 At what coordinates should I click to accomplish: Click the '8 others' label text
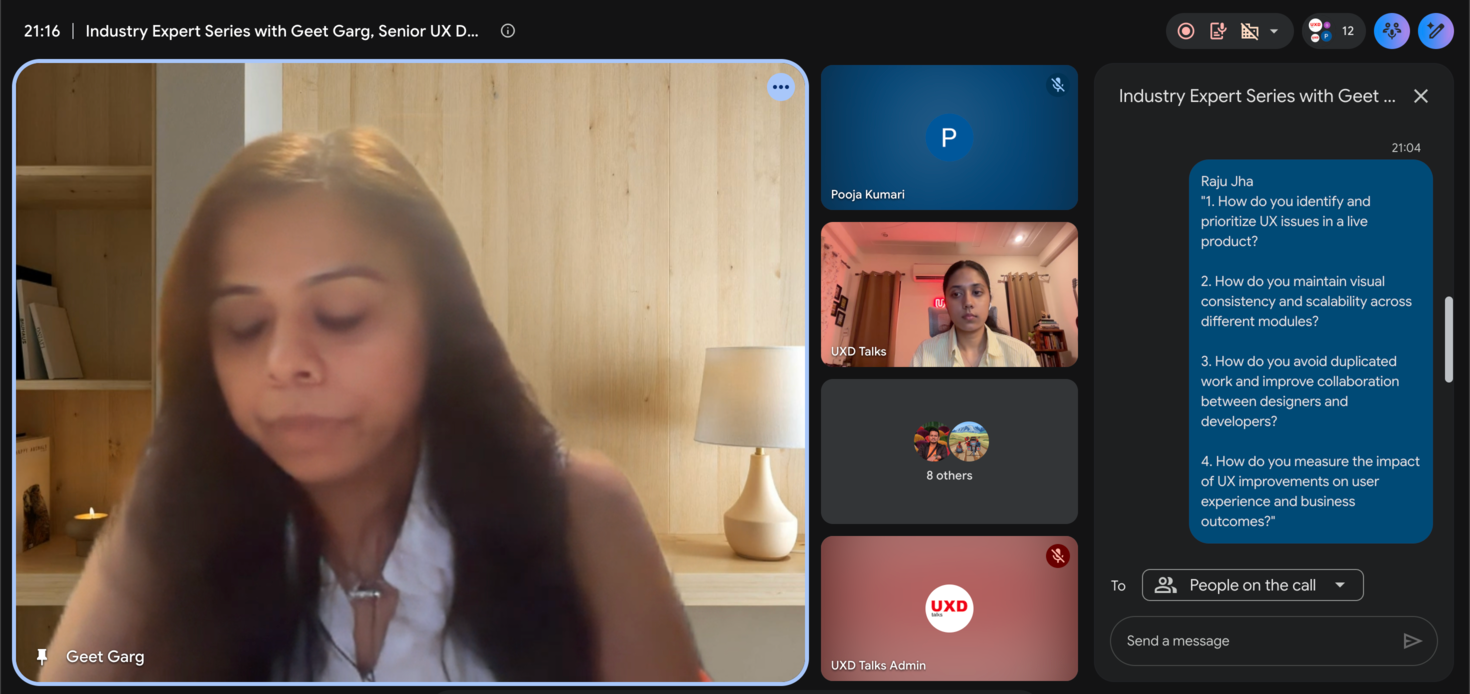click(x=949, y=475)
